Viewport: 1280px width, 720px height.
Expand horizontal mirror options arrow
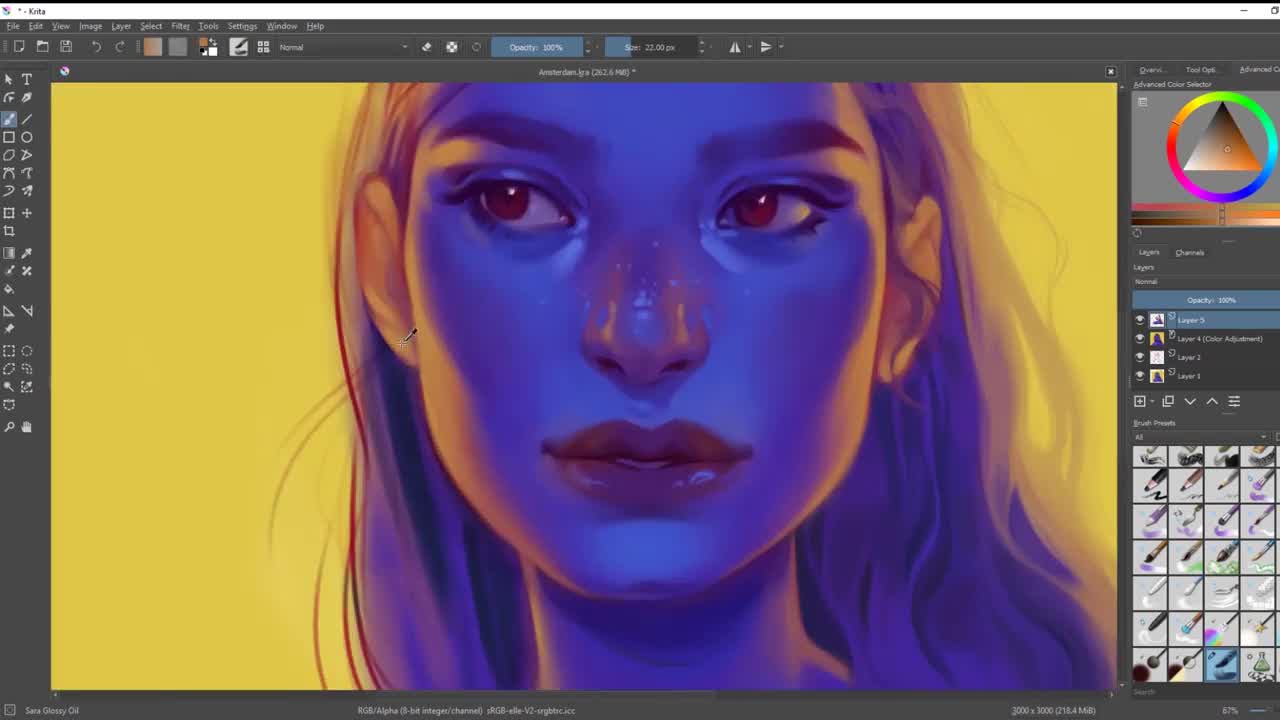point(749,47)
